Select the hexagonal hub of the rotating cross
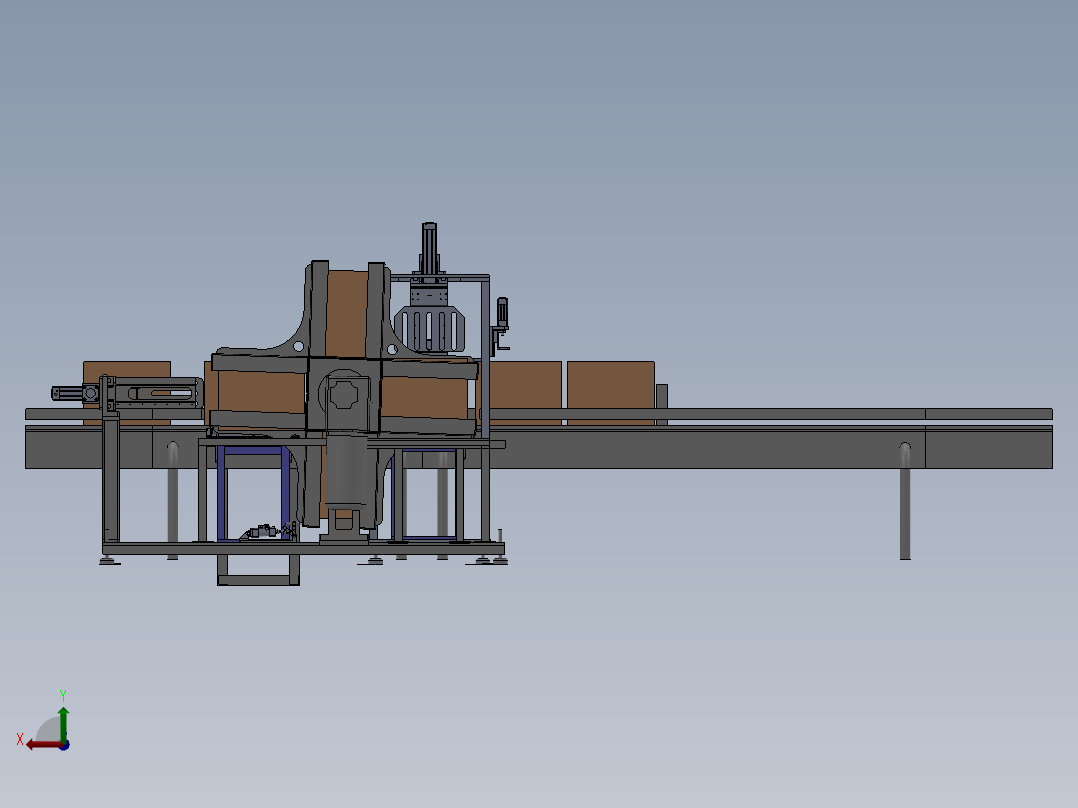The image size is (1078, 808). (343, 395)
